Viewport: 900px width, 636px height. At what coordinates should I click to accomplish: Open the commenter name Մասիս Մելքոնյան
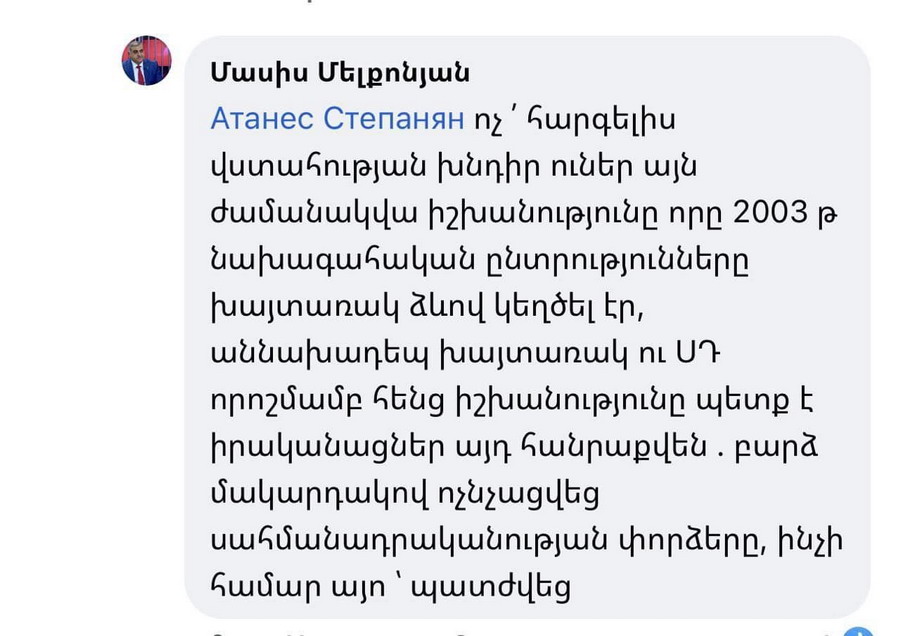340,73
